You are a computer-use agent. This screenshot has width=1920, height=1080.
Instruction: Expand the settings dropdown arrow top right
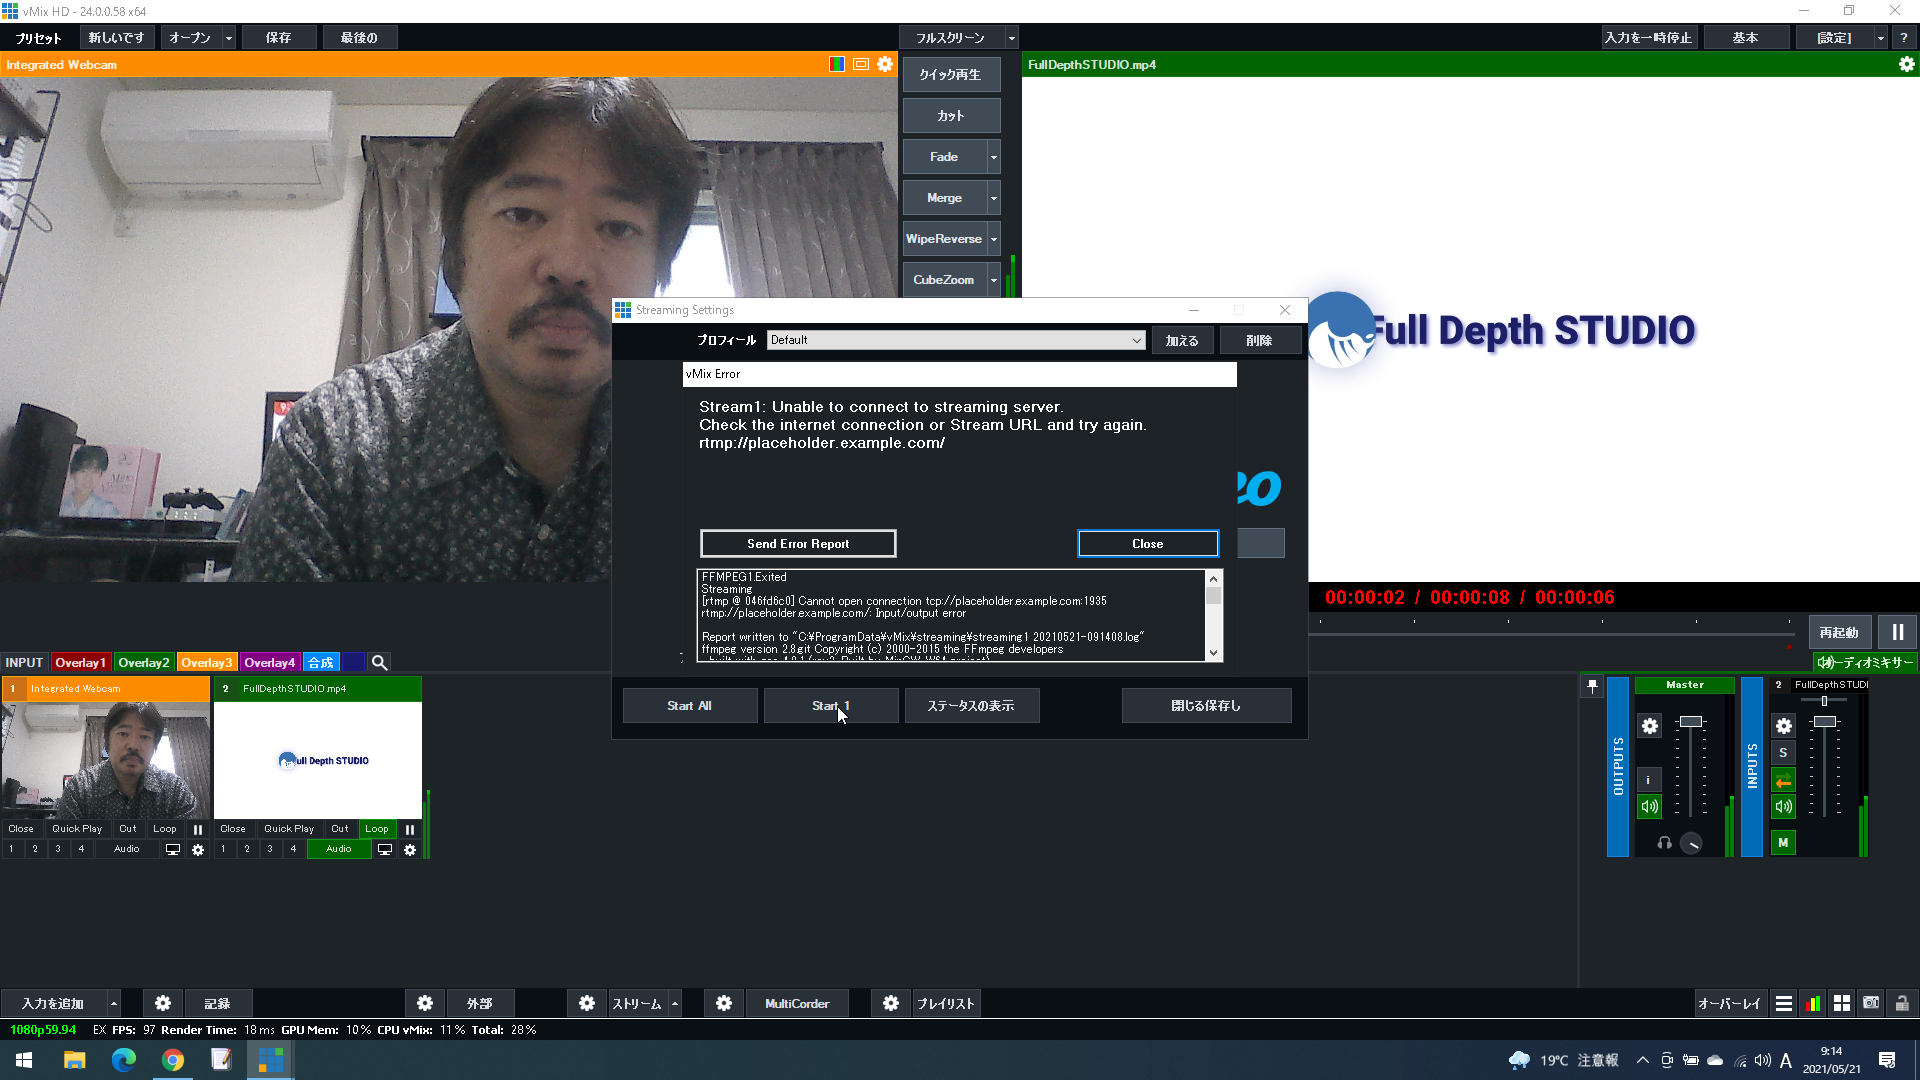(1880, 38)
